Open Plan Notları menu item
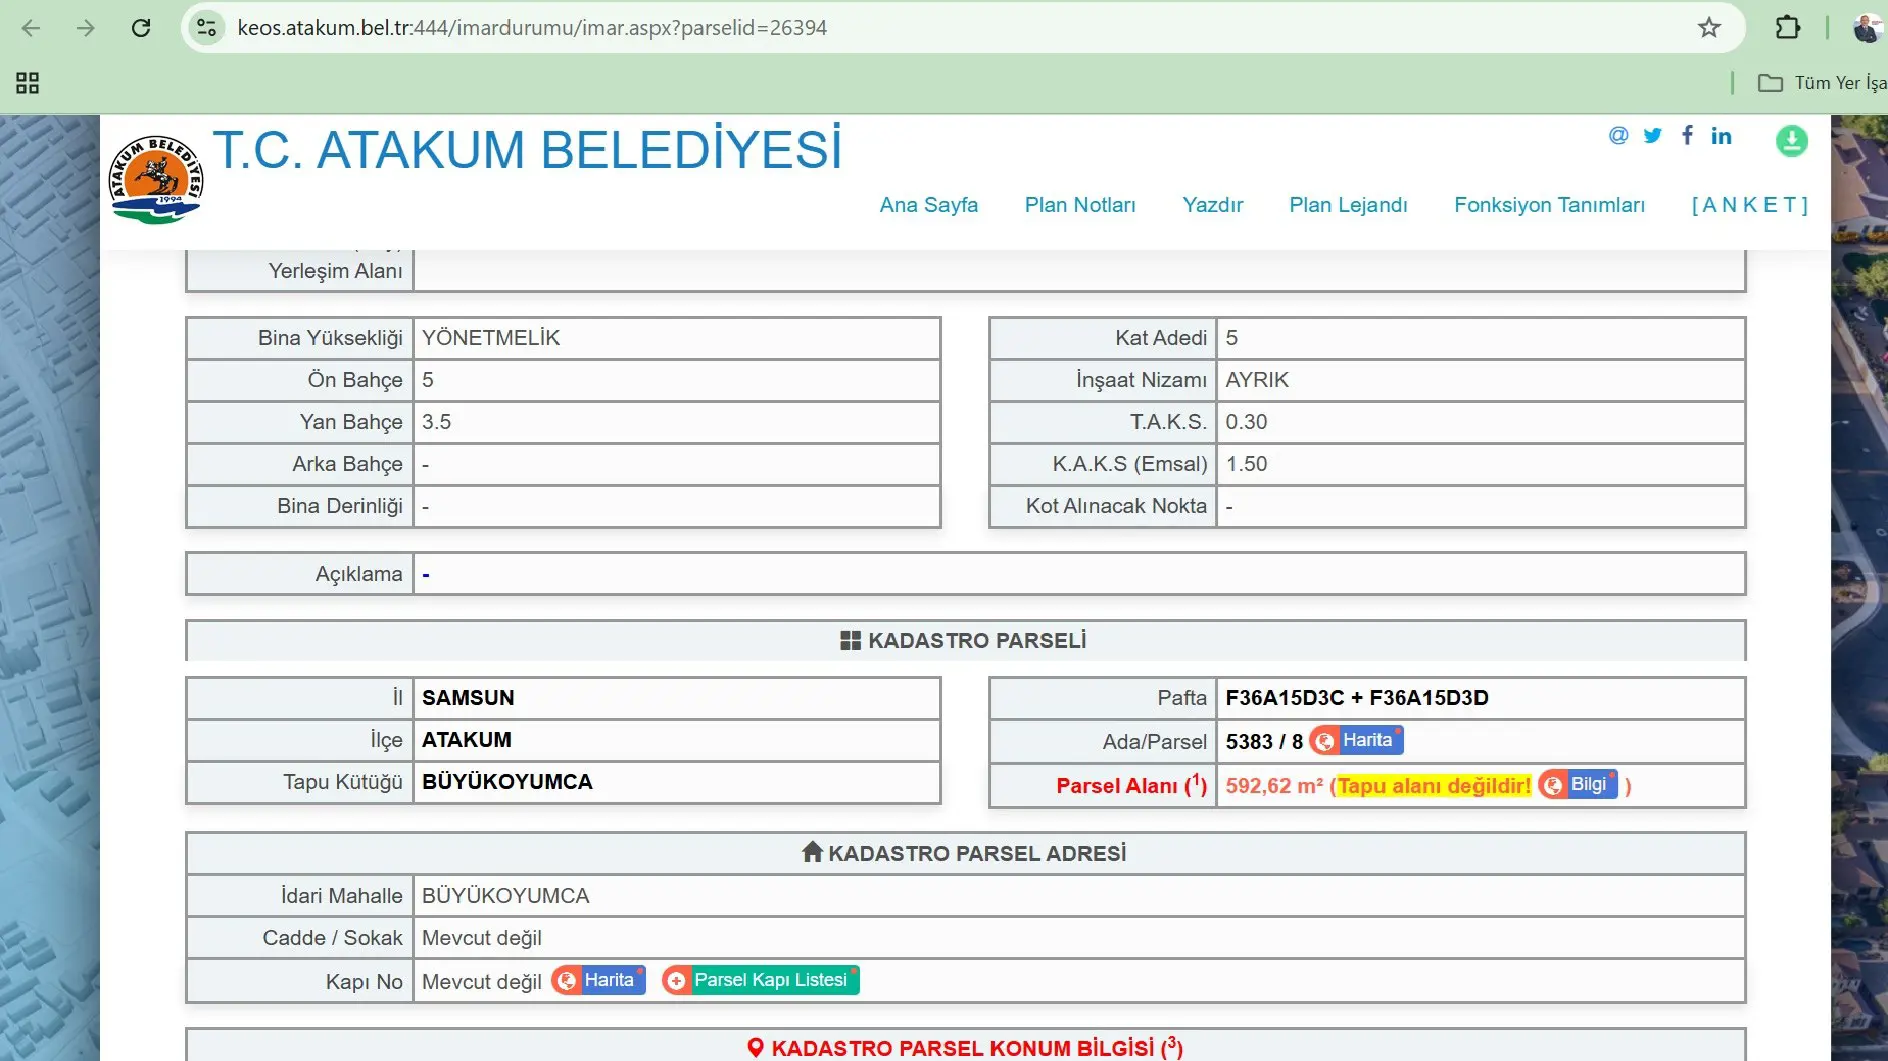1888x1061 pixels. click(1080, 205)
